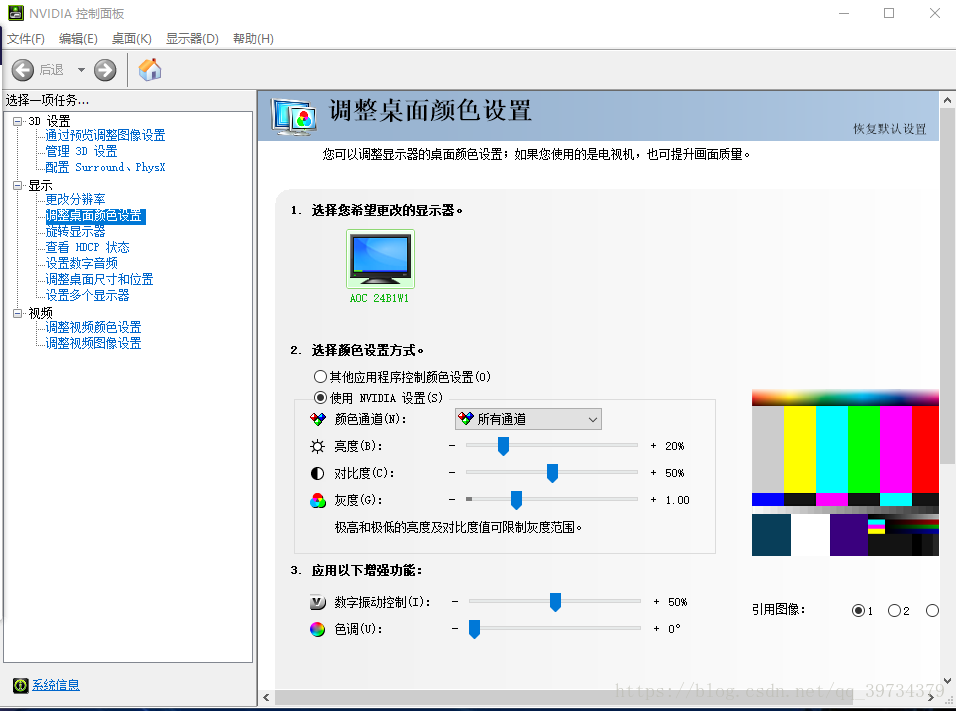Screen dimensions: 956x711
Task: Click the system information icon
Action: tap(21, 685)
